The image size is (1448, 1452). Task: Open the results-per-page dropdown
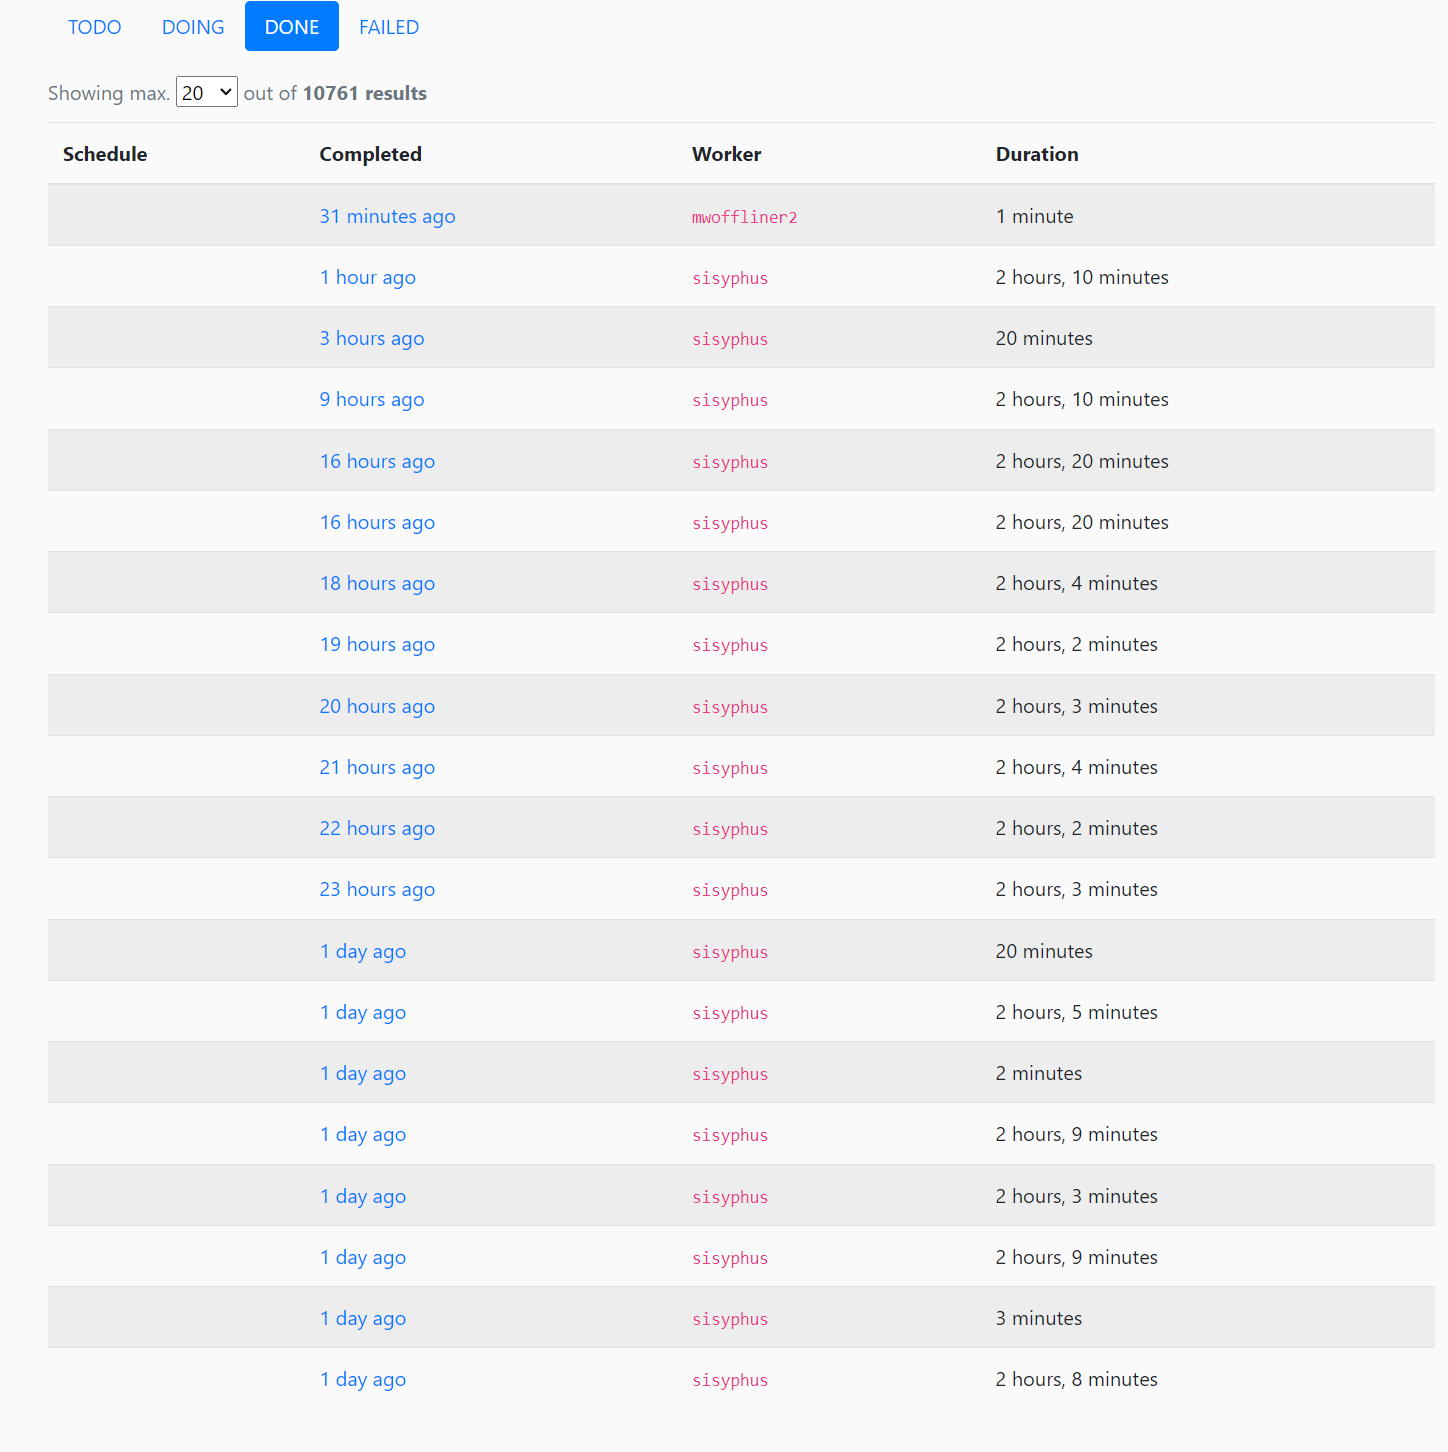[x=206, y=92]
